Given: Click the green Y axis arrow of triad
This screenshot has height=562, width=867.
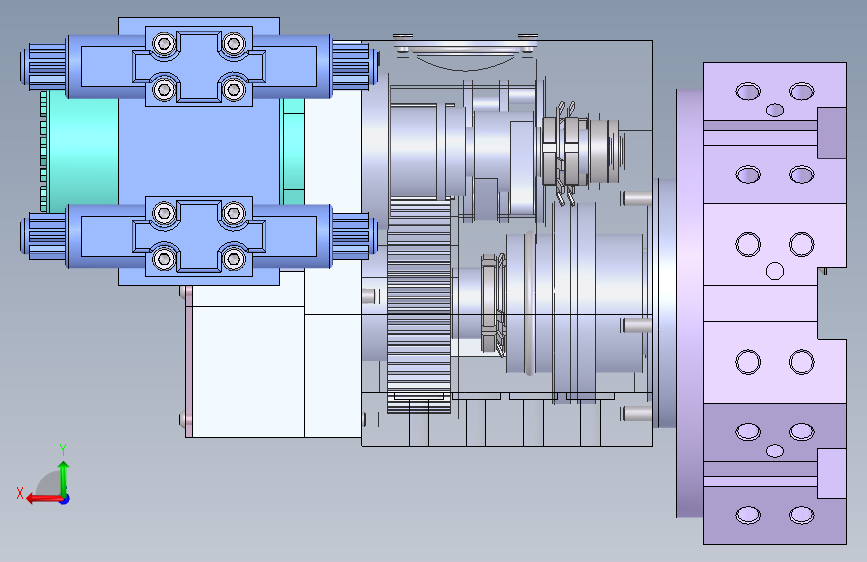Looking at the screenshot, I should (x=64, y=478).
